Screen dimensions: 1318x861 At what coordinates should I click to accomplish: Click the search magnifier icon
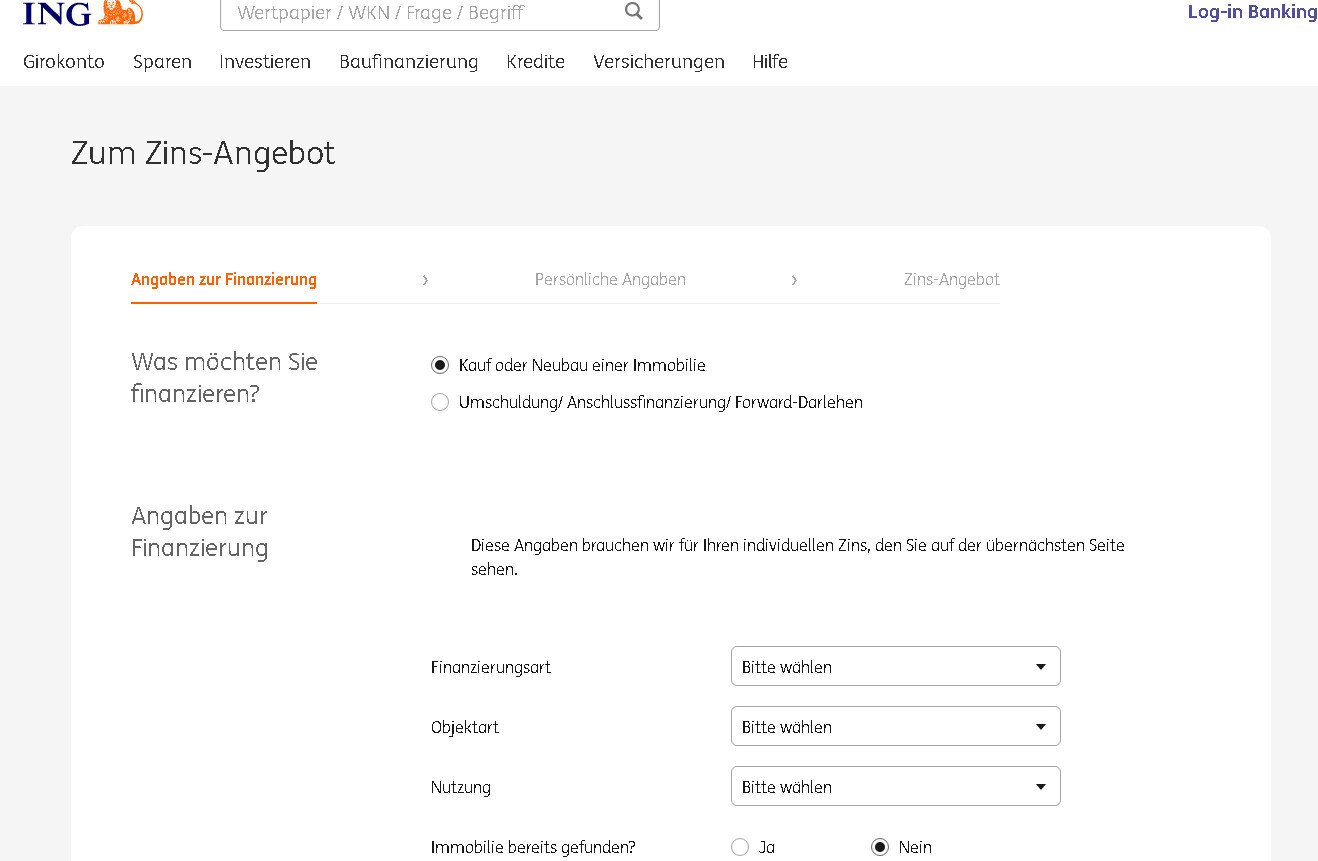click(633, 12)
